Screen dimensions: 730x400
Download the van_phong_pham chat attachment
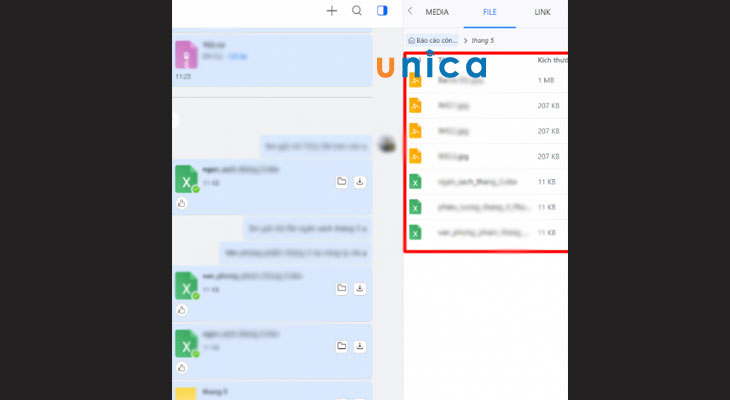tap(359, 288)
